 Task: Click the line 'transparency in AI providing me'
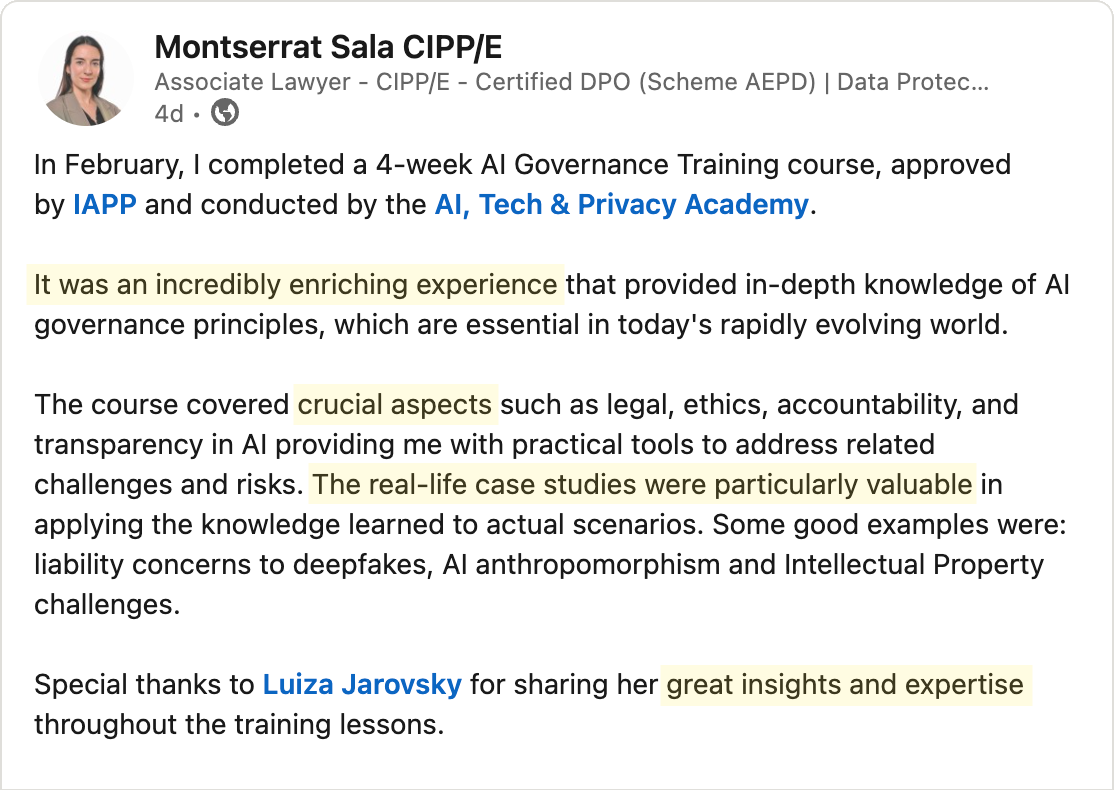coord(485,445)
